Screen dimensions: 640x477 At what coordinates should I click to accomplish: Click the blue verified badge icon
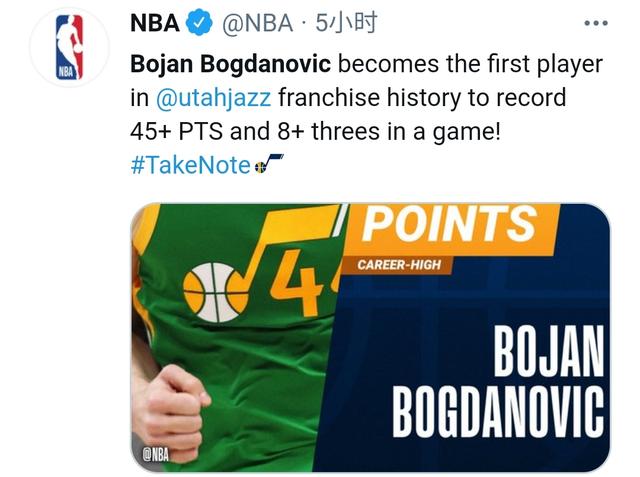[x=199, y=23]
